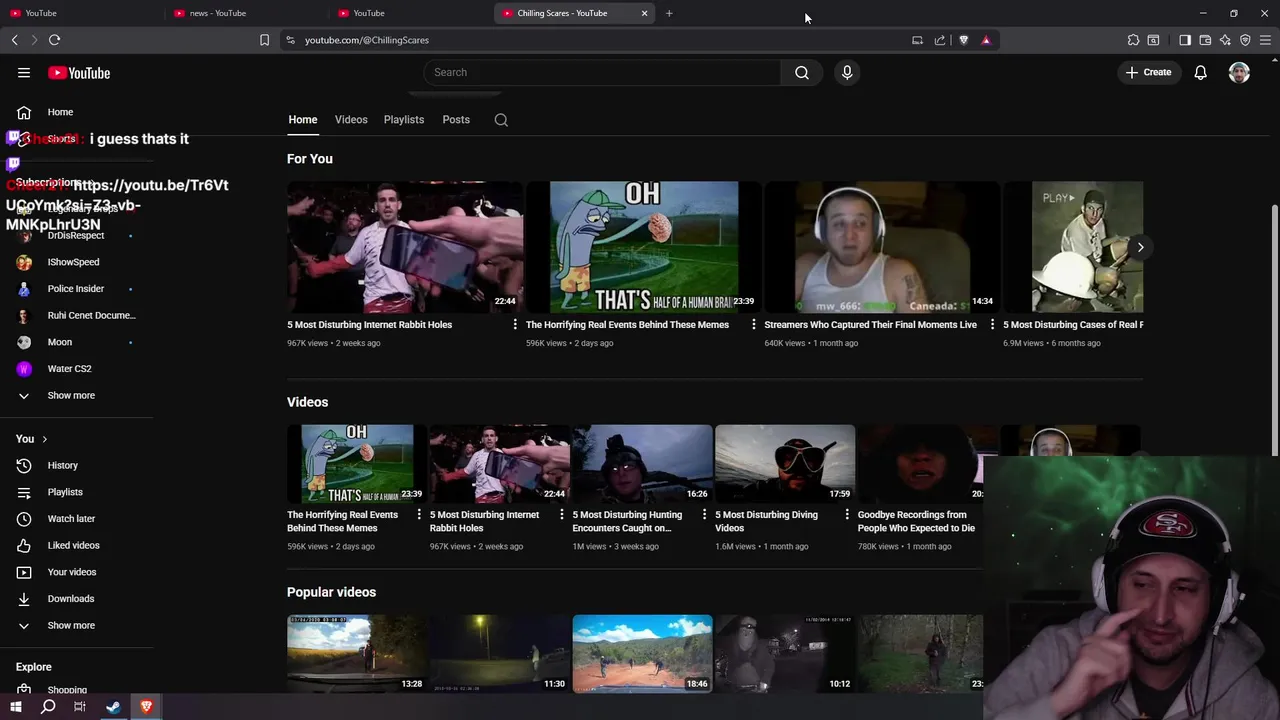1280x720 pixels.
Task: Show next For You videos arrow
Action: tap(1140, 247)
